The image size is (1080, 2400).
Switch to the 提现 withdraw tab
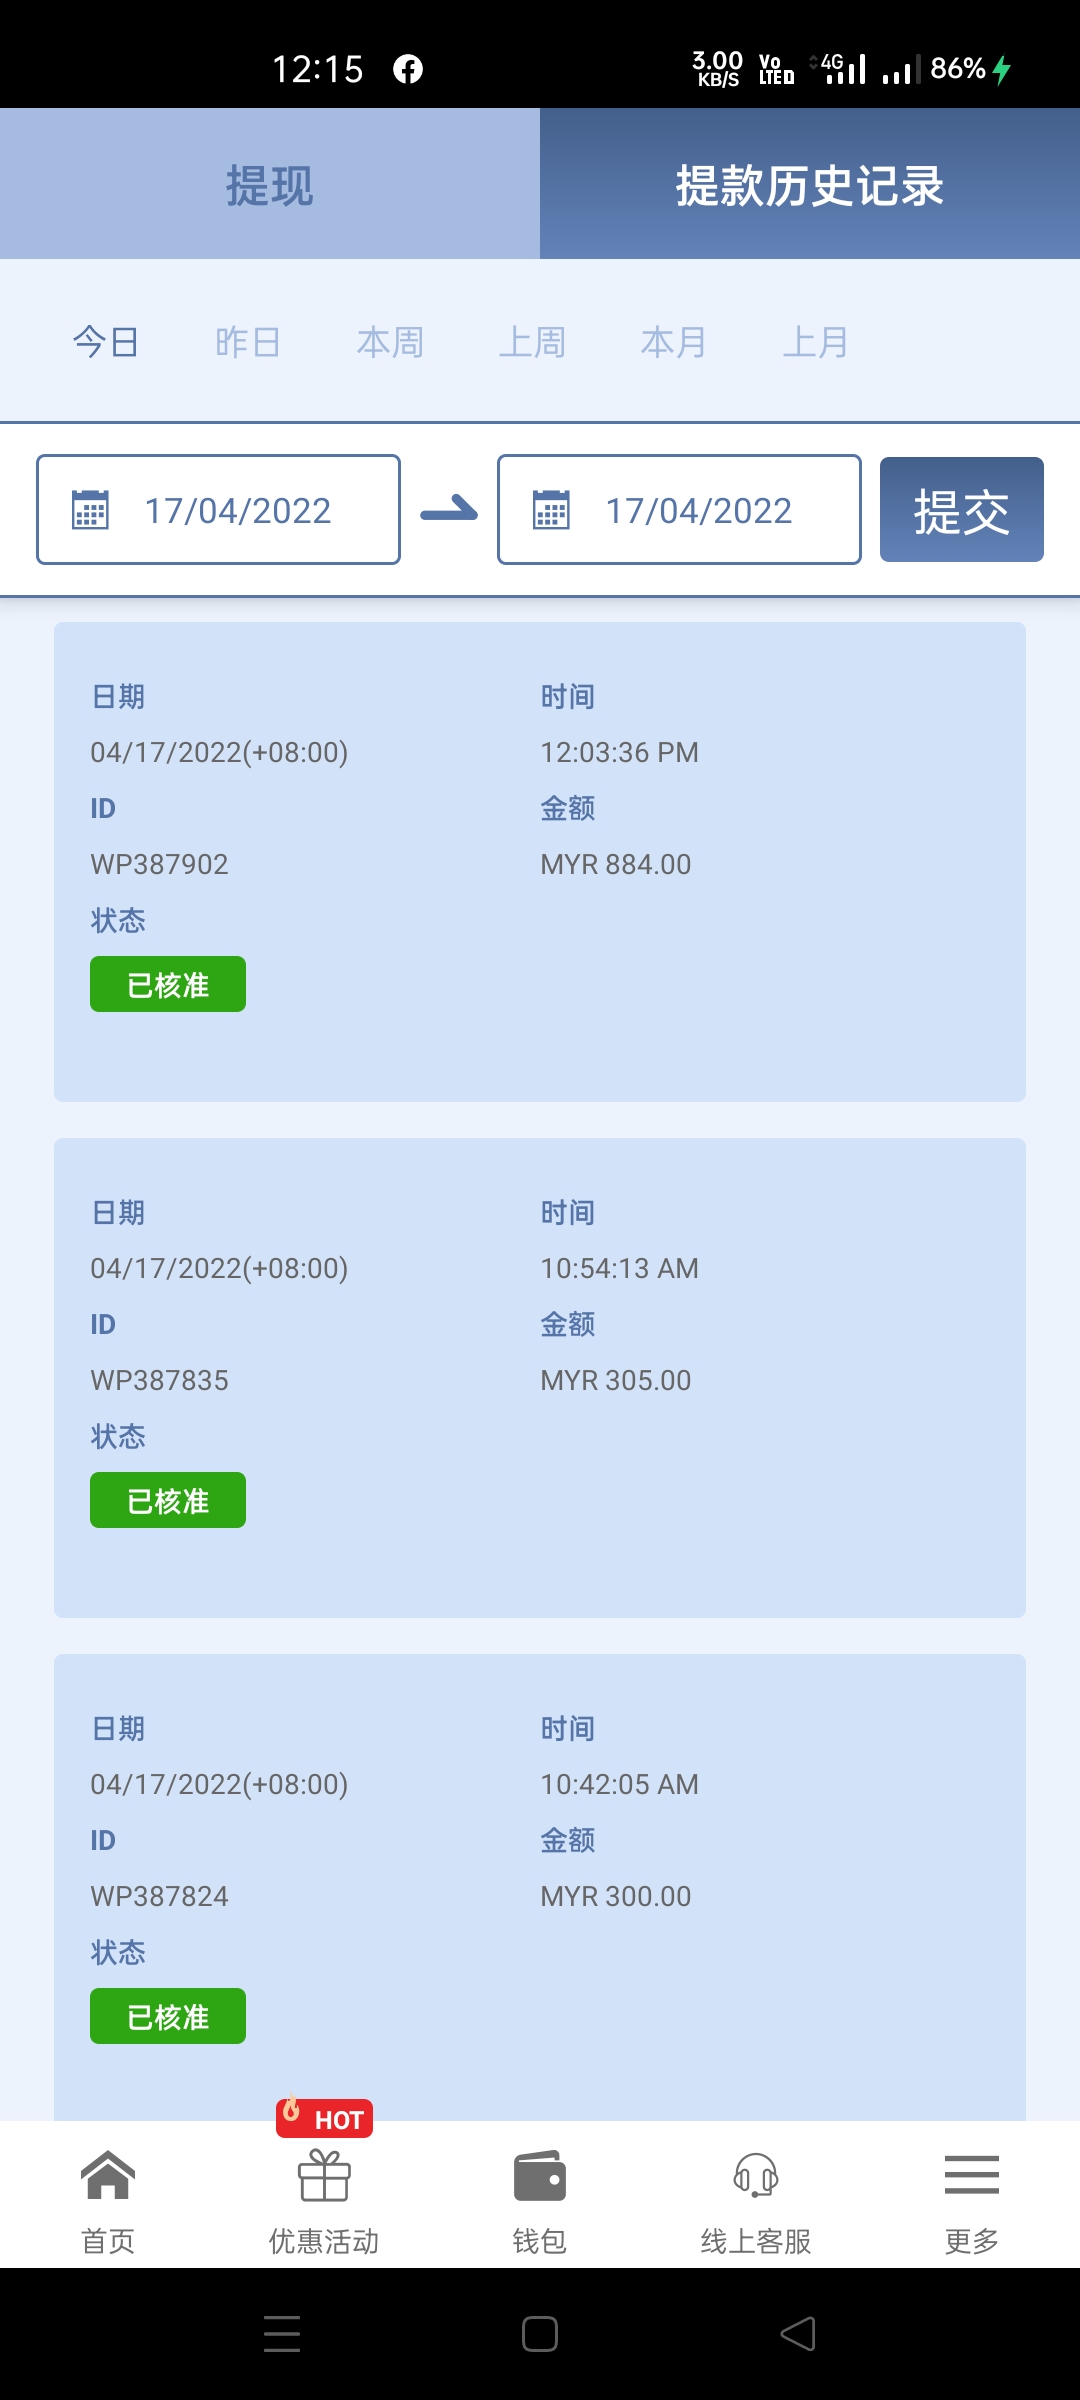coord(270,185)
